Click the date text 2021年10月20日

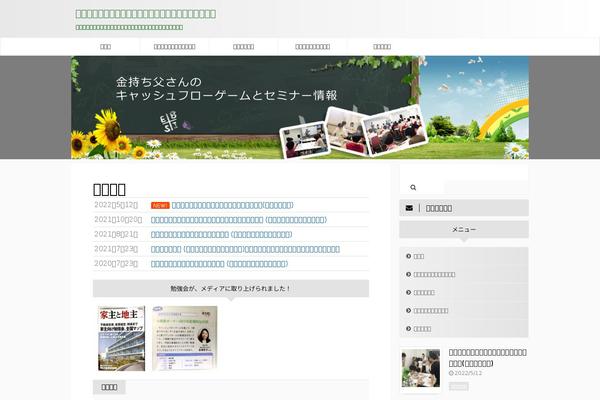coord(118,220)
